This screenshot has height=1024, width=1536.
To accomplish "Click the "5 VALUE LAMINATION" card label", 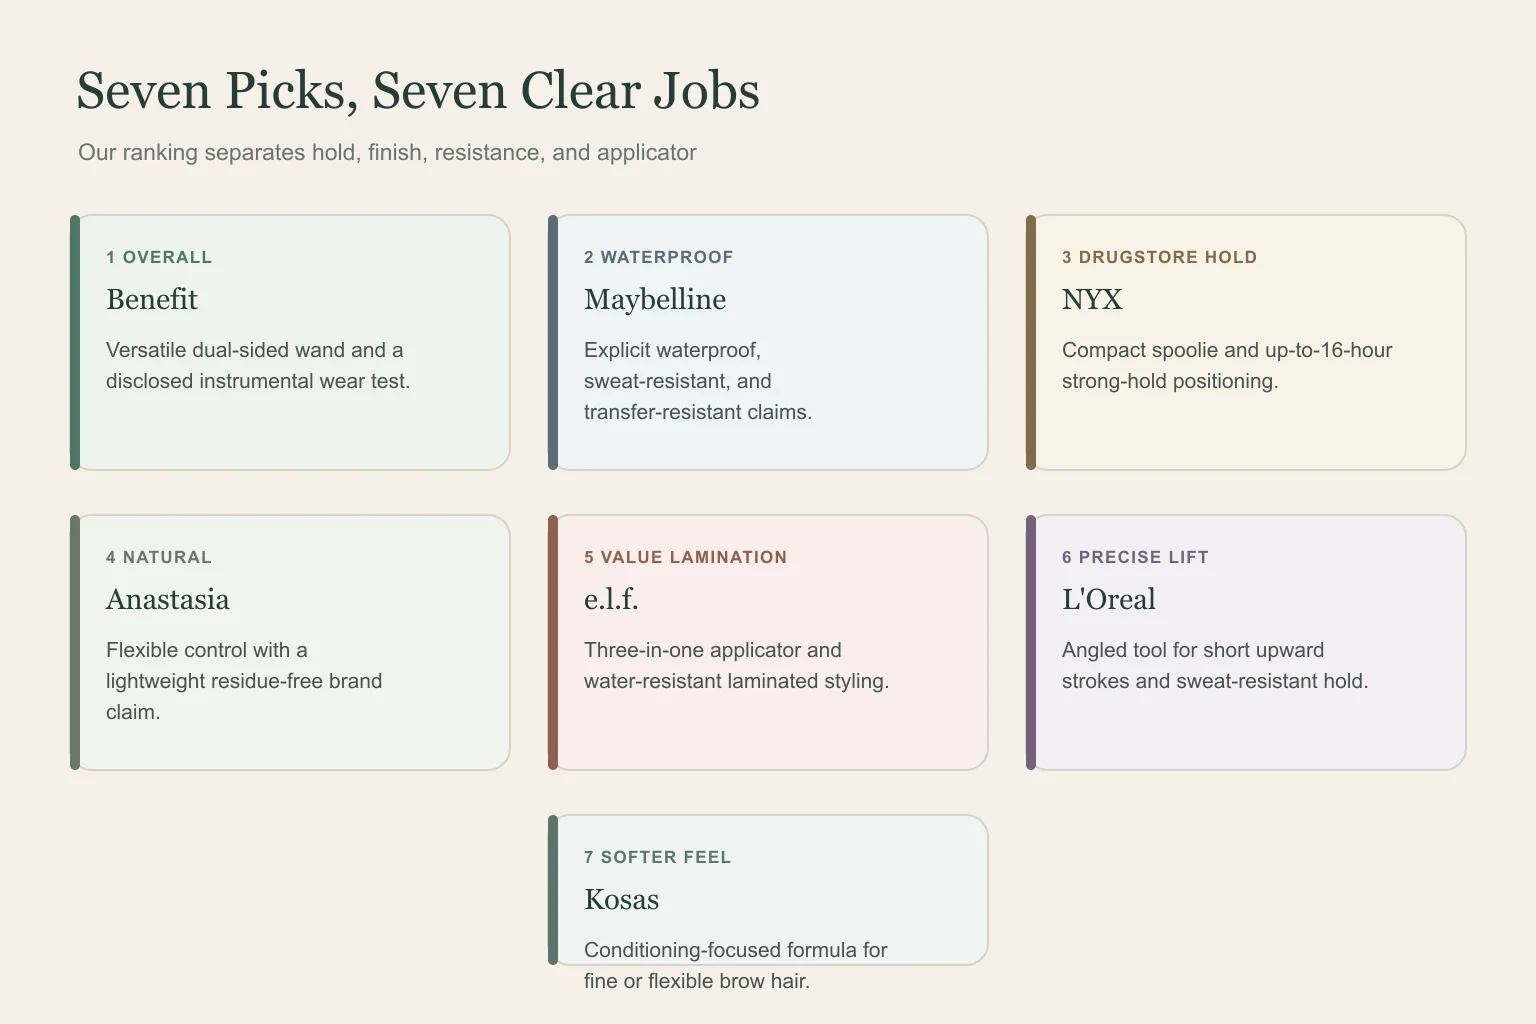I will click(x=686, y=557).
